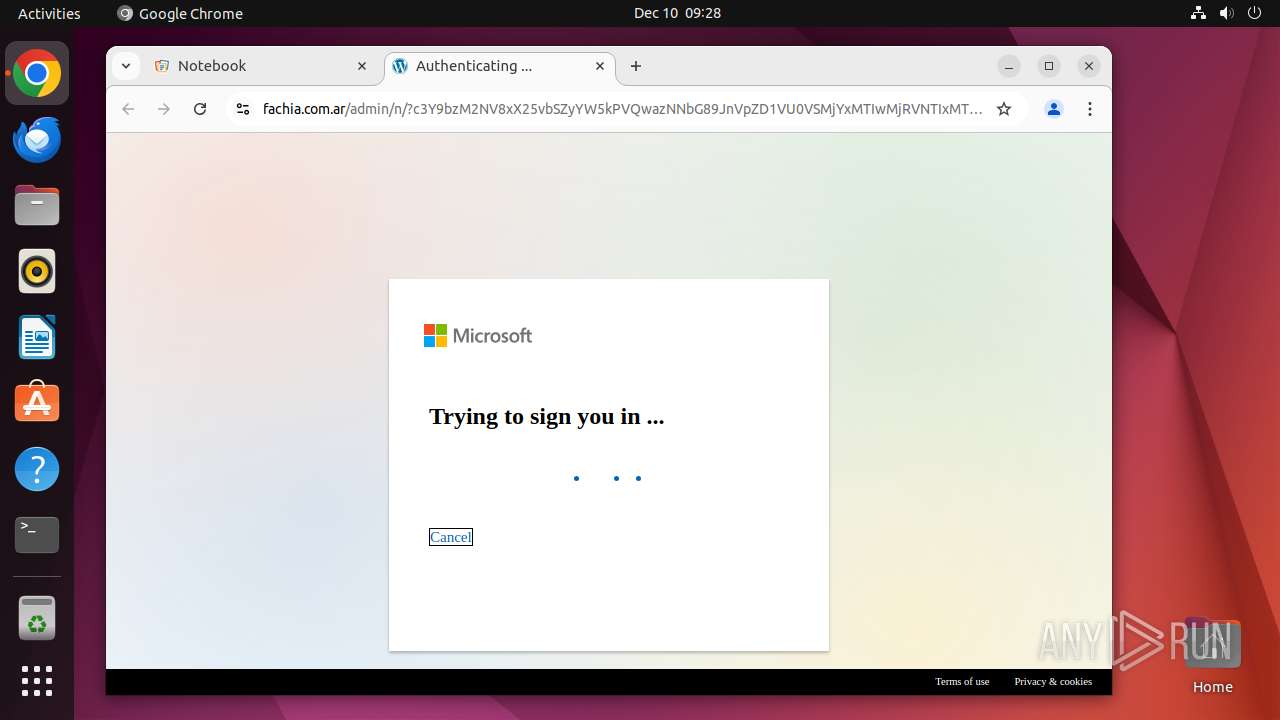Viewport: 1280px width, 720px height.
Task: Open Google Chrome app menu in top bar
Action: point(180,13)
